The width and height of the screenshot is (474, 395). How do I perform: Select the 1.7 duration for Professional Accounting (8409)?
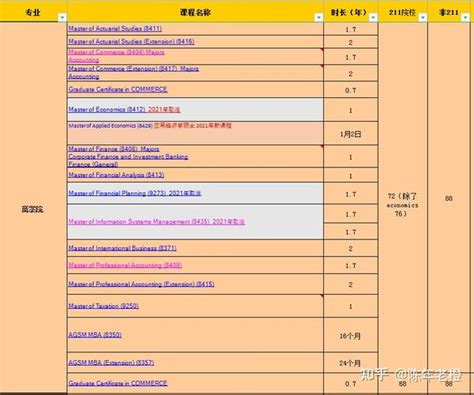pos(351,266)
